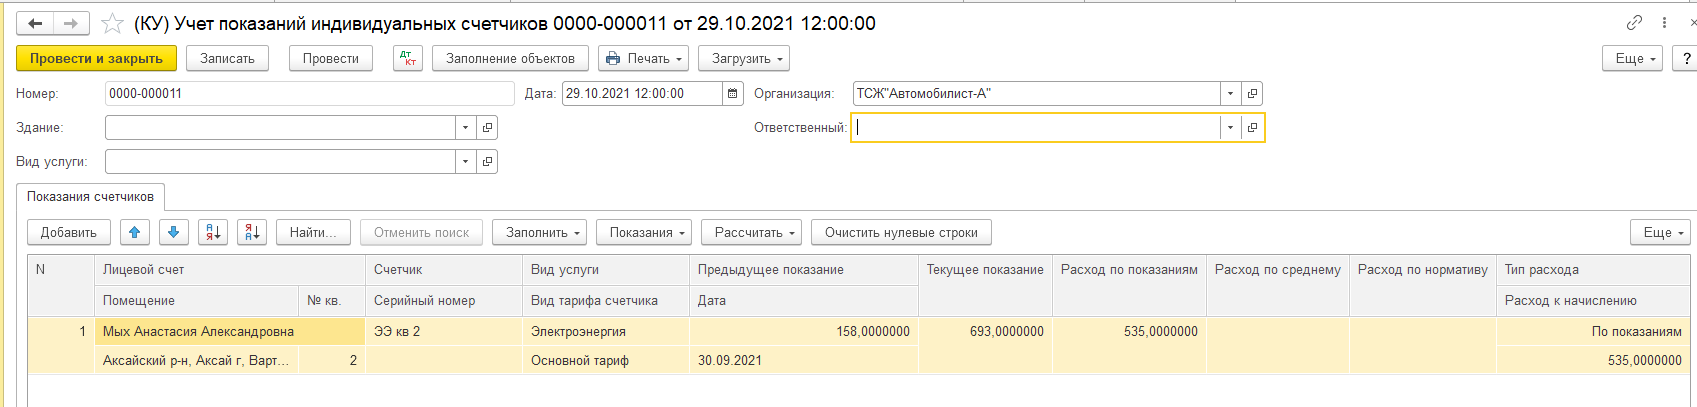1697x407 pixels.
Task: Click the forward navigation arrow
Action: (71, 23)
